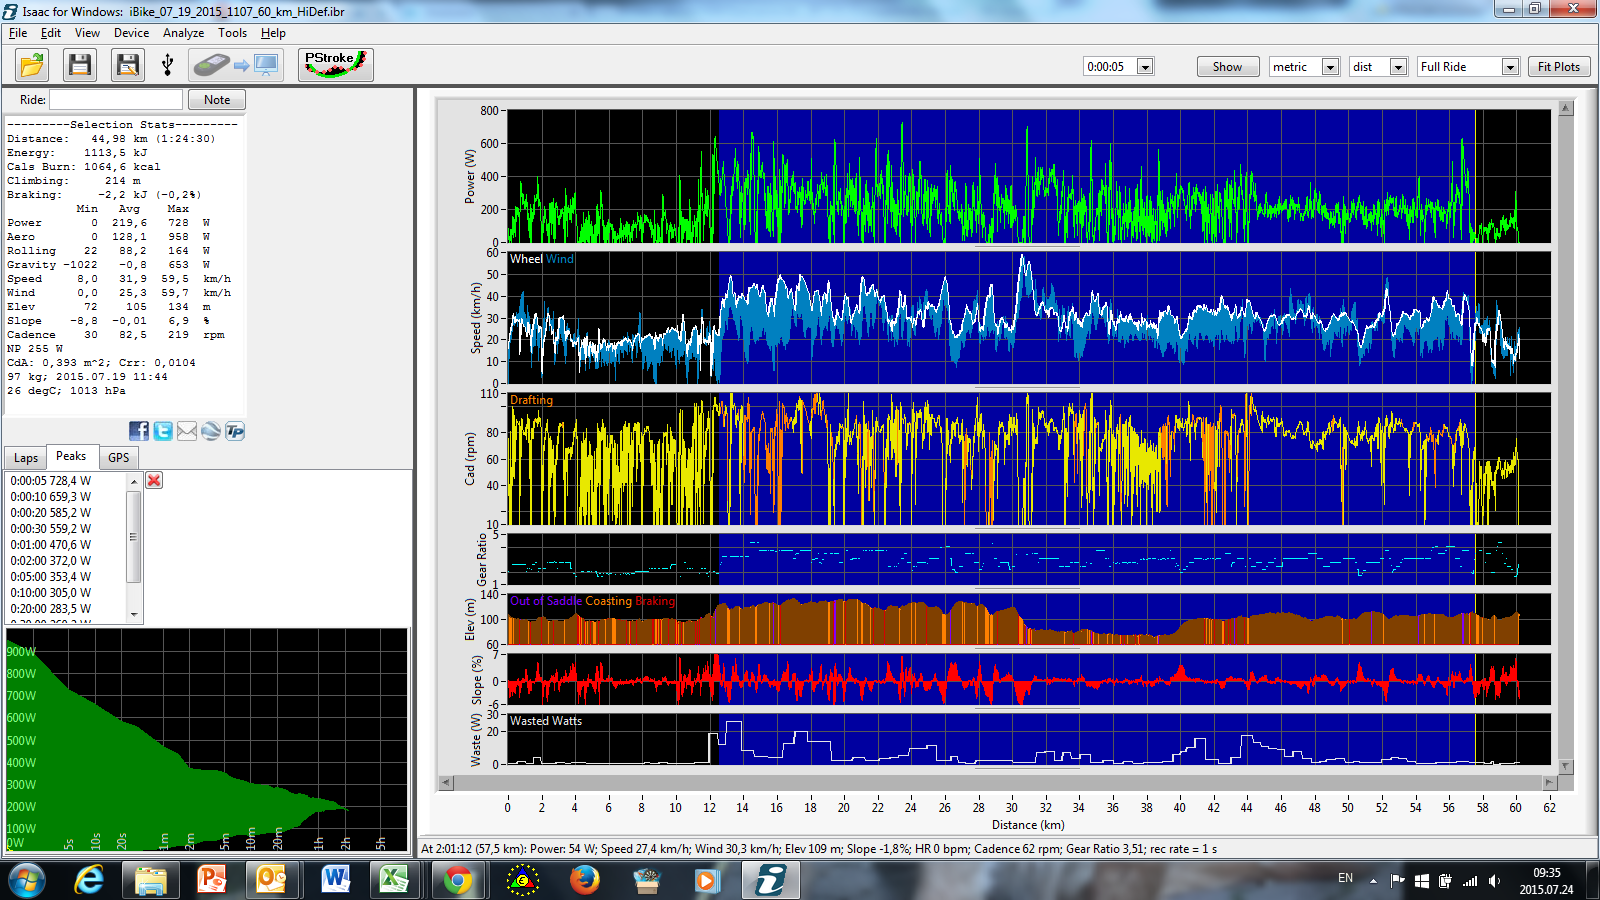Viewport: 1600px width, 900px height.
Task: Click the EN language indicator in tray
Action: (1345, 878)
